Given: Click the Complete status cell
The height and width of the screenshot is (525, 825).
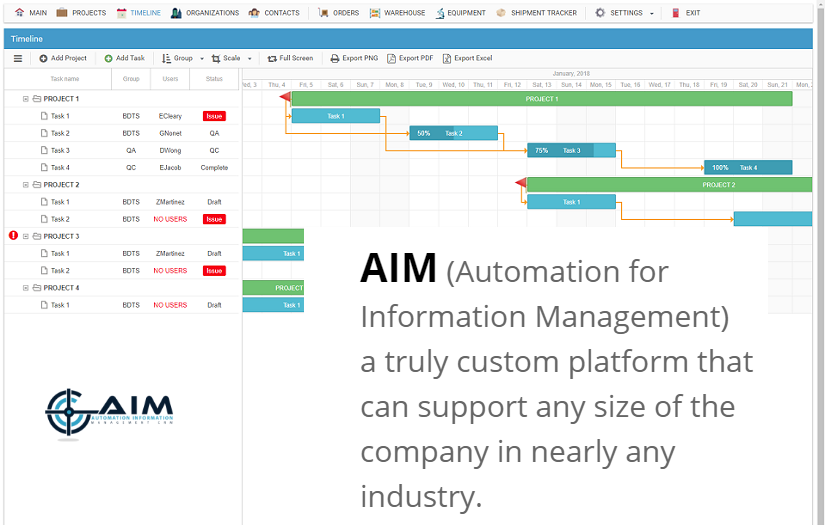Looking at the screenshot, I should click(x=214, y=167).
